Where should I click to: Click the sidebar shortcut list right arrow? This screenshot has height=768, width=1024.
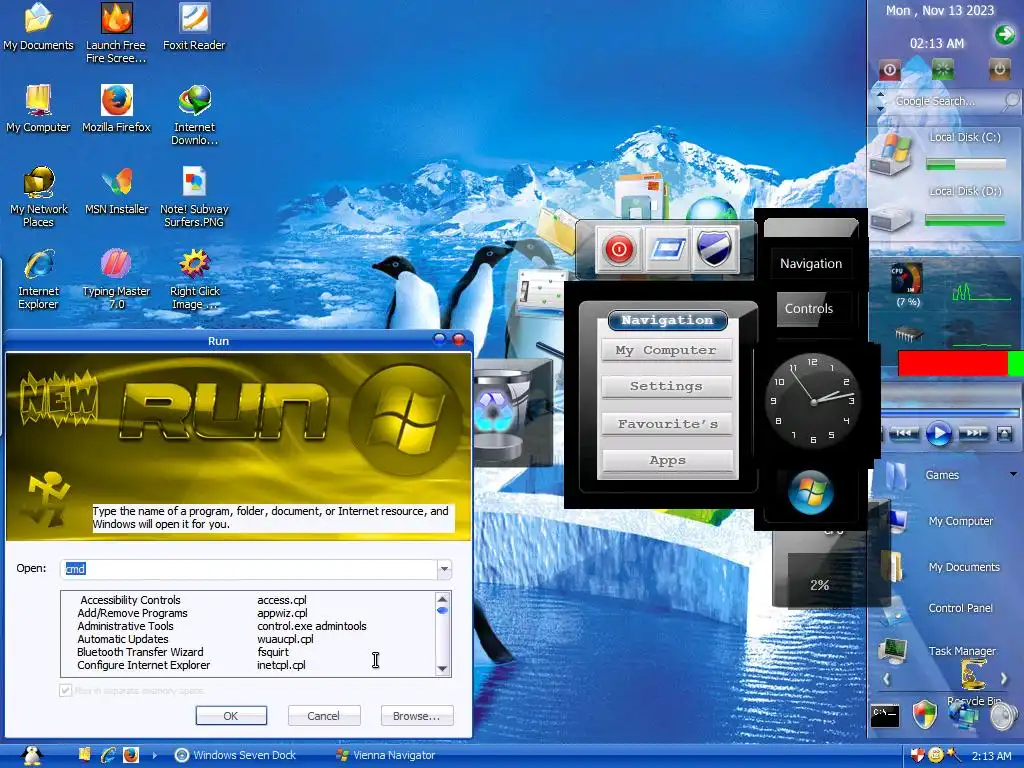pyautogui.click(x=1004, y=679)
